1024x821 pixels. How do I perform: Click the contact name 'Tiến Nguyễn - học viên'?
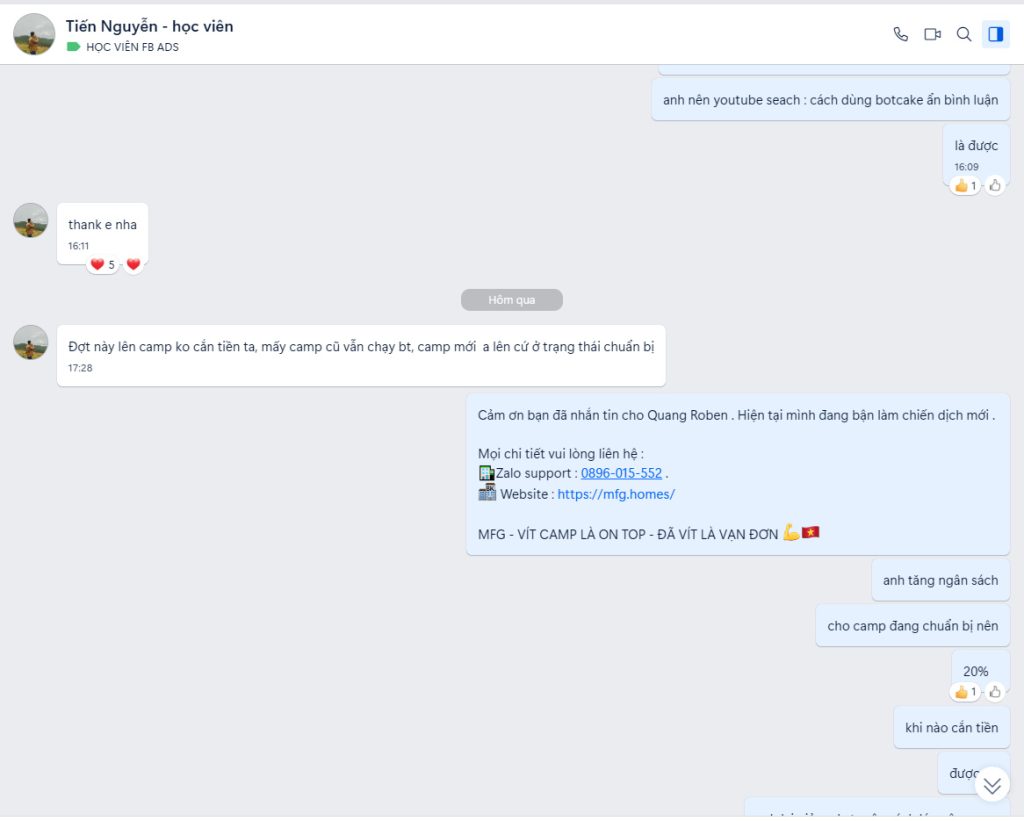click(x=149, y=26)
